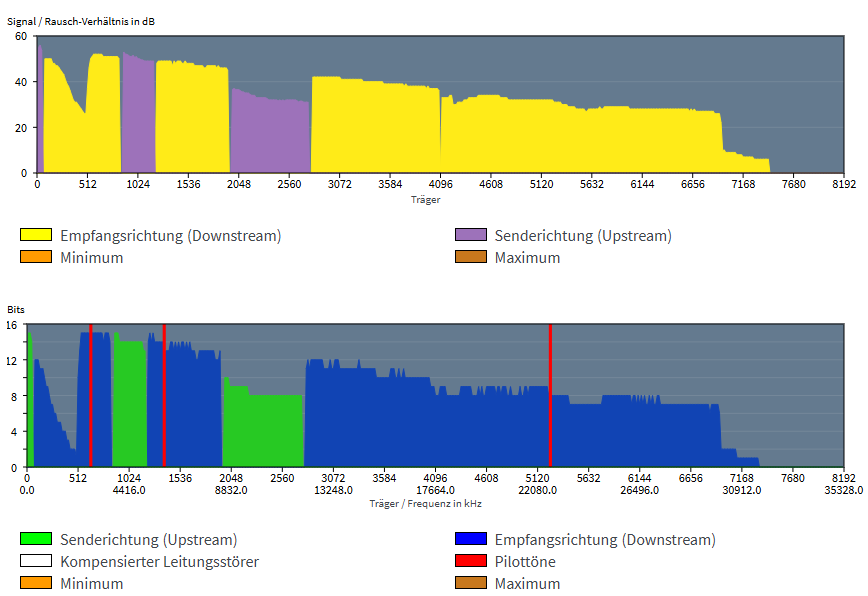Click the blue Downstream legend swatch
Image resolution: width=868 pixels, height=596 pixels.
pos(470,540)
